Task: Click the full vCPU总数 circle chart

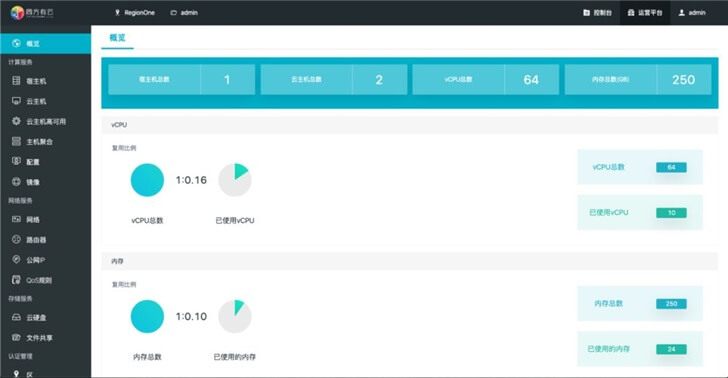Action: pyautogui.click(x=147, y=180)
